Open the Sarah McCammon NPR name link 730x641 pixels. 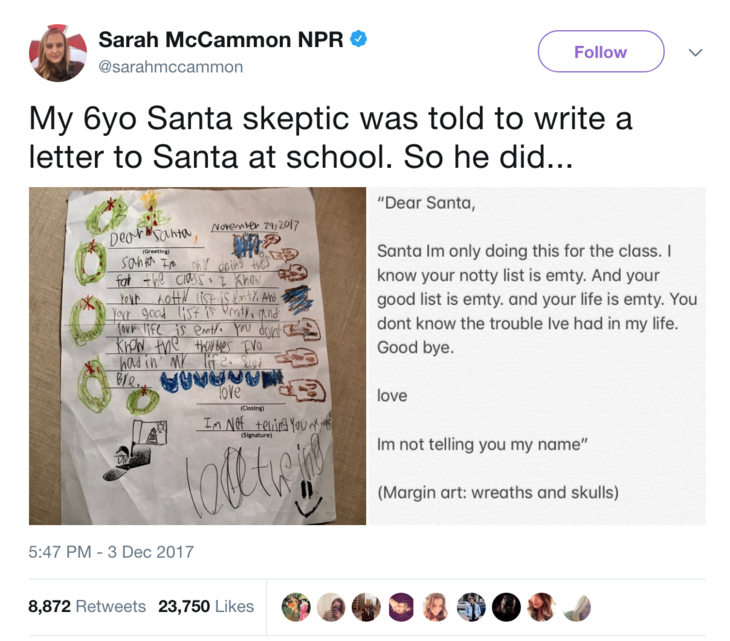pyautogui.click(x=220, y=40)
